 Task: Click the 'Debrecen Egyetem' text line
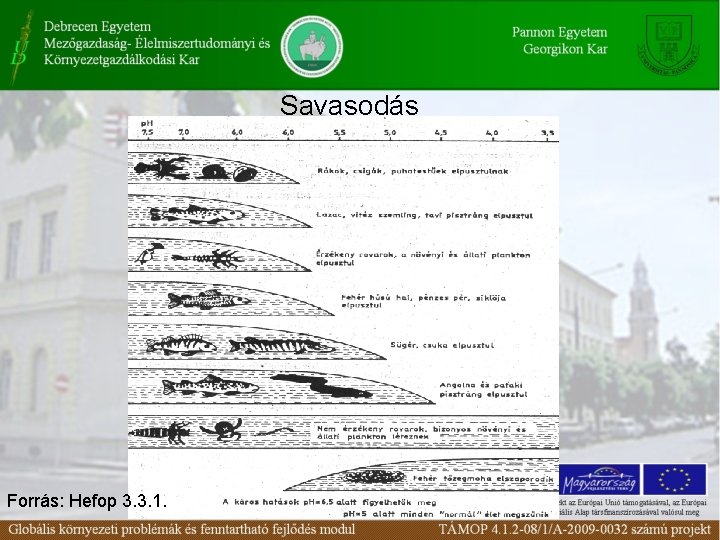pyautogui.click(x=97, y=26)
